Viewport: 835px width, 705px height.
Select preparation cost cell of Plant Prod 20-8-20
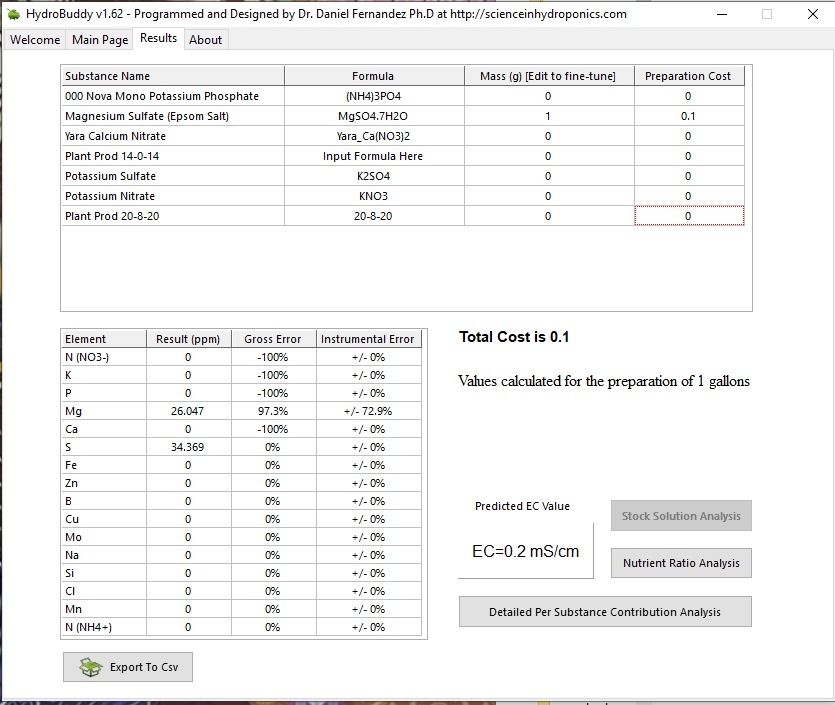click(689, 216)
